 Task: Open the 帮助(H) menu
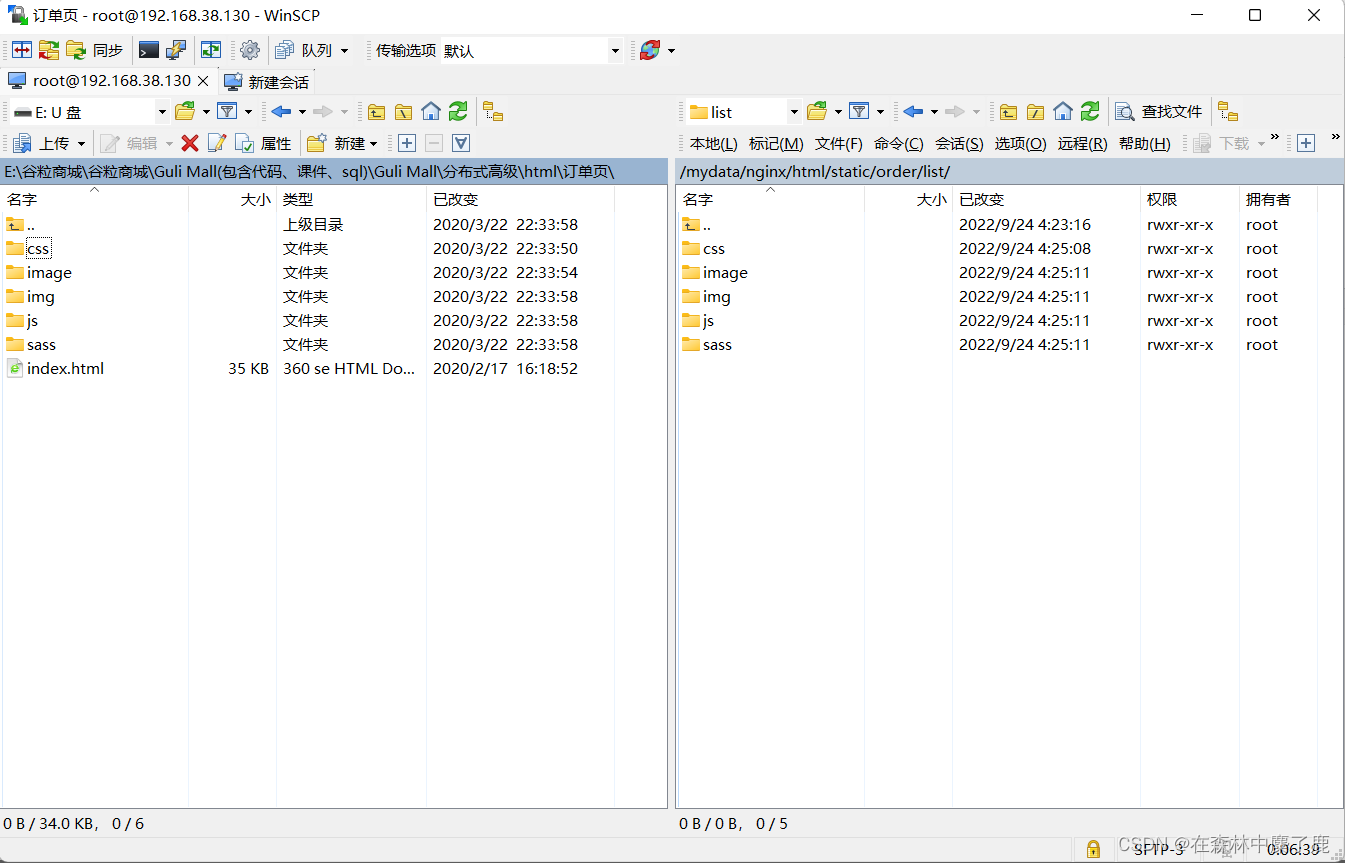coord(1145,144)
